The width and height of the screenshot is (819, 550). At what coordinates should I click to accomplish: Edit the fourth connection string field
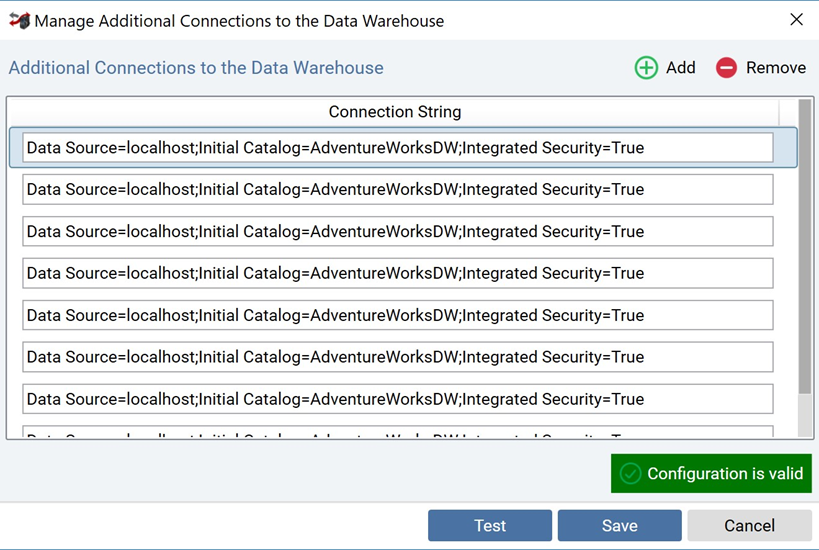[397, 274]
